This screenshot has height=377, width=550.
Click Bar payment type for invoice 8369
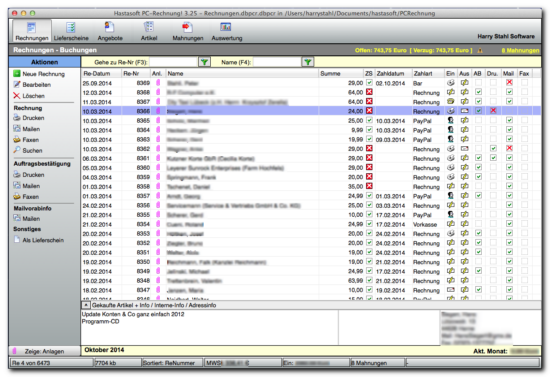(x=417, y=83)
